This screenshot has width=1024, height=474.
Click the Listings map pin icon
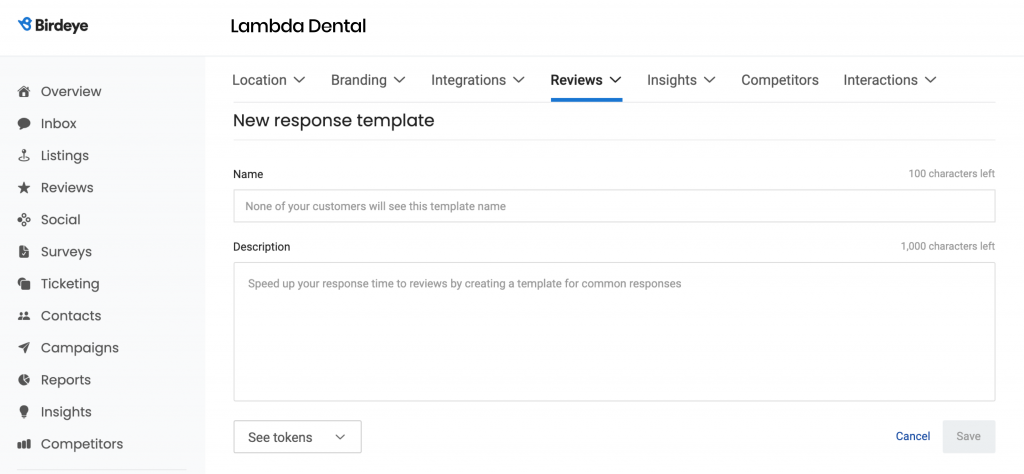pyautogui.click(x=24, y=155)
